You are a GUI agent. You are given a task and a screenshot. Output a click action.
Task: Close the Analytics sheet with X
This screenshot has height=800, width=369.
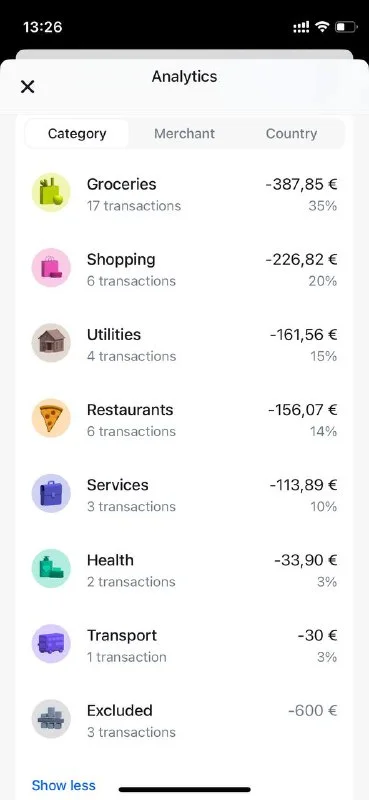(x=28, y=87)
